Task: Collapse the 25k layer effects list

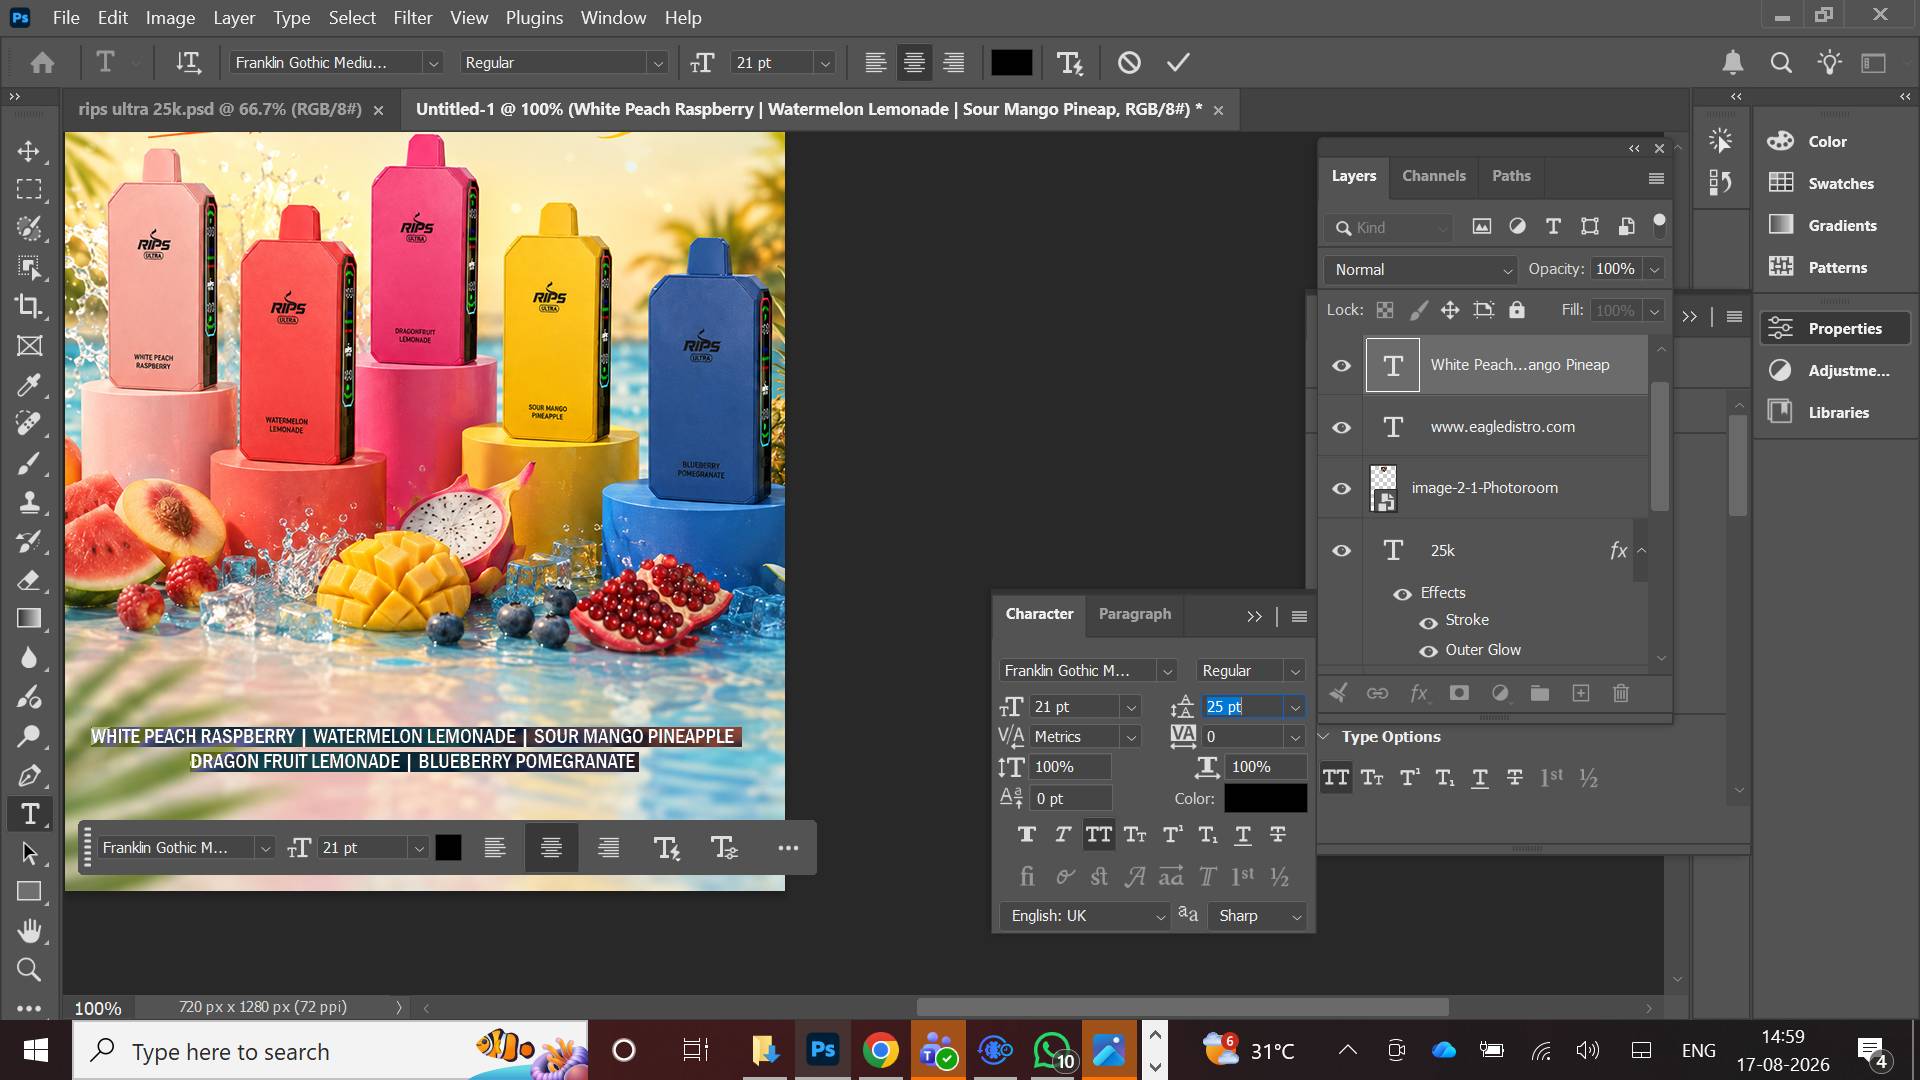Action: (1641, 550)
